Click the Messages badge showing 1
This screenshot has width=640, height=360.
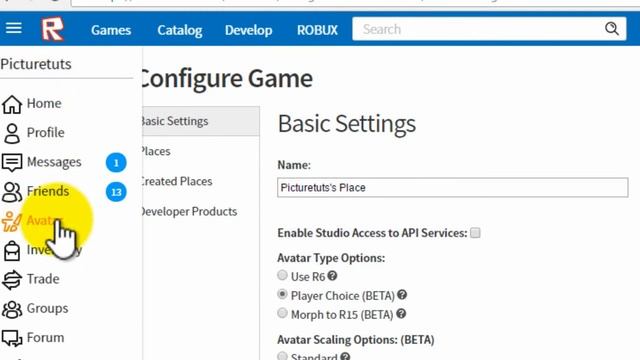tap(116, 162)
